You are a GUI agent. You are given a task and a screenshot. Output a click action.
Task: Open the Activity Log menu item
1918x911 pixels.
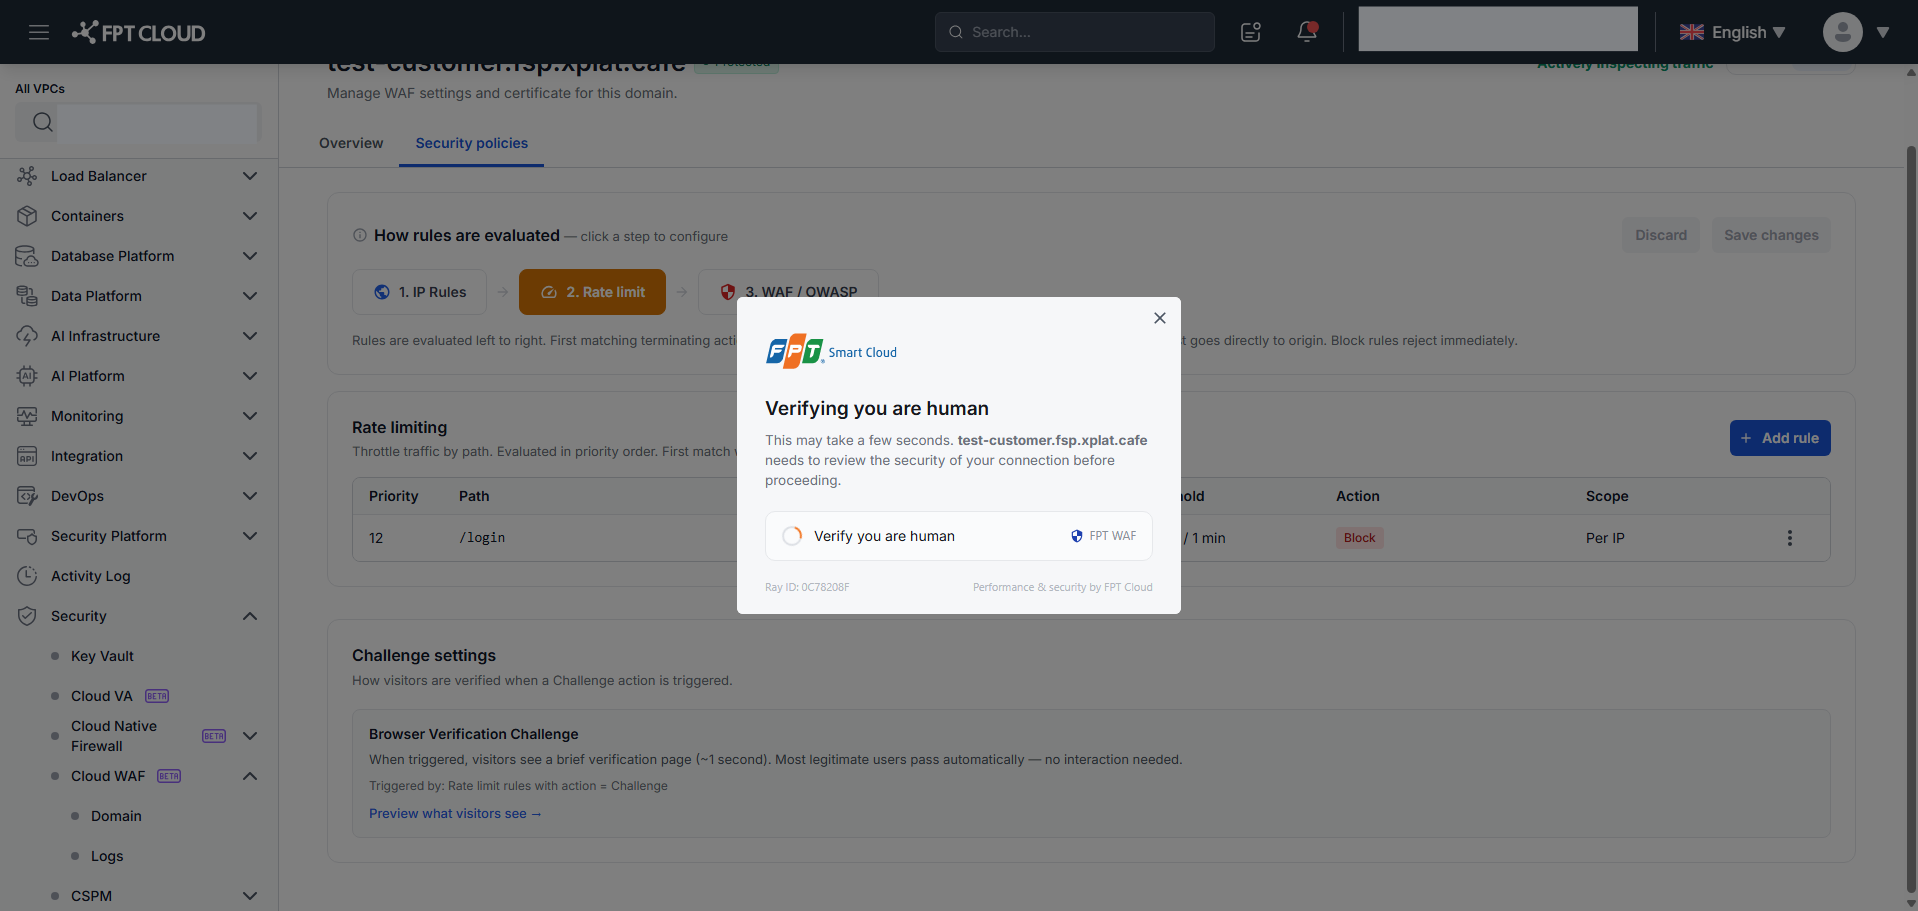click(91, 576)
